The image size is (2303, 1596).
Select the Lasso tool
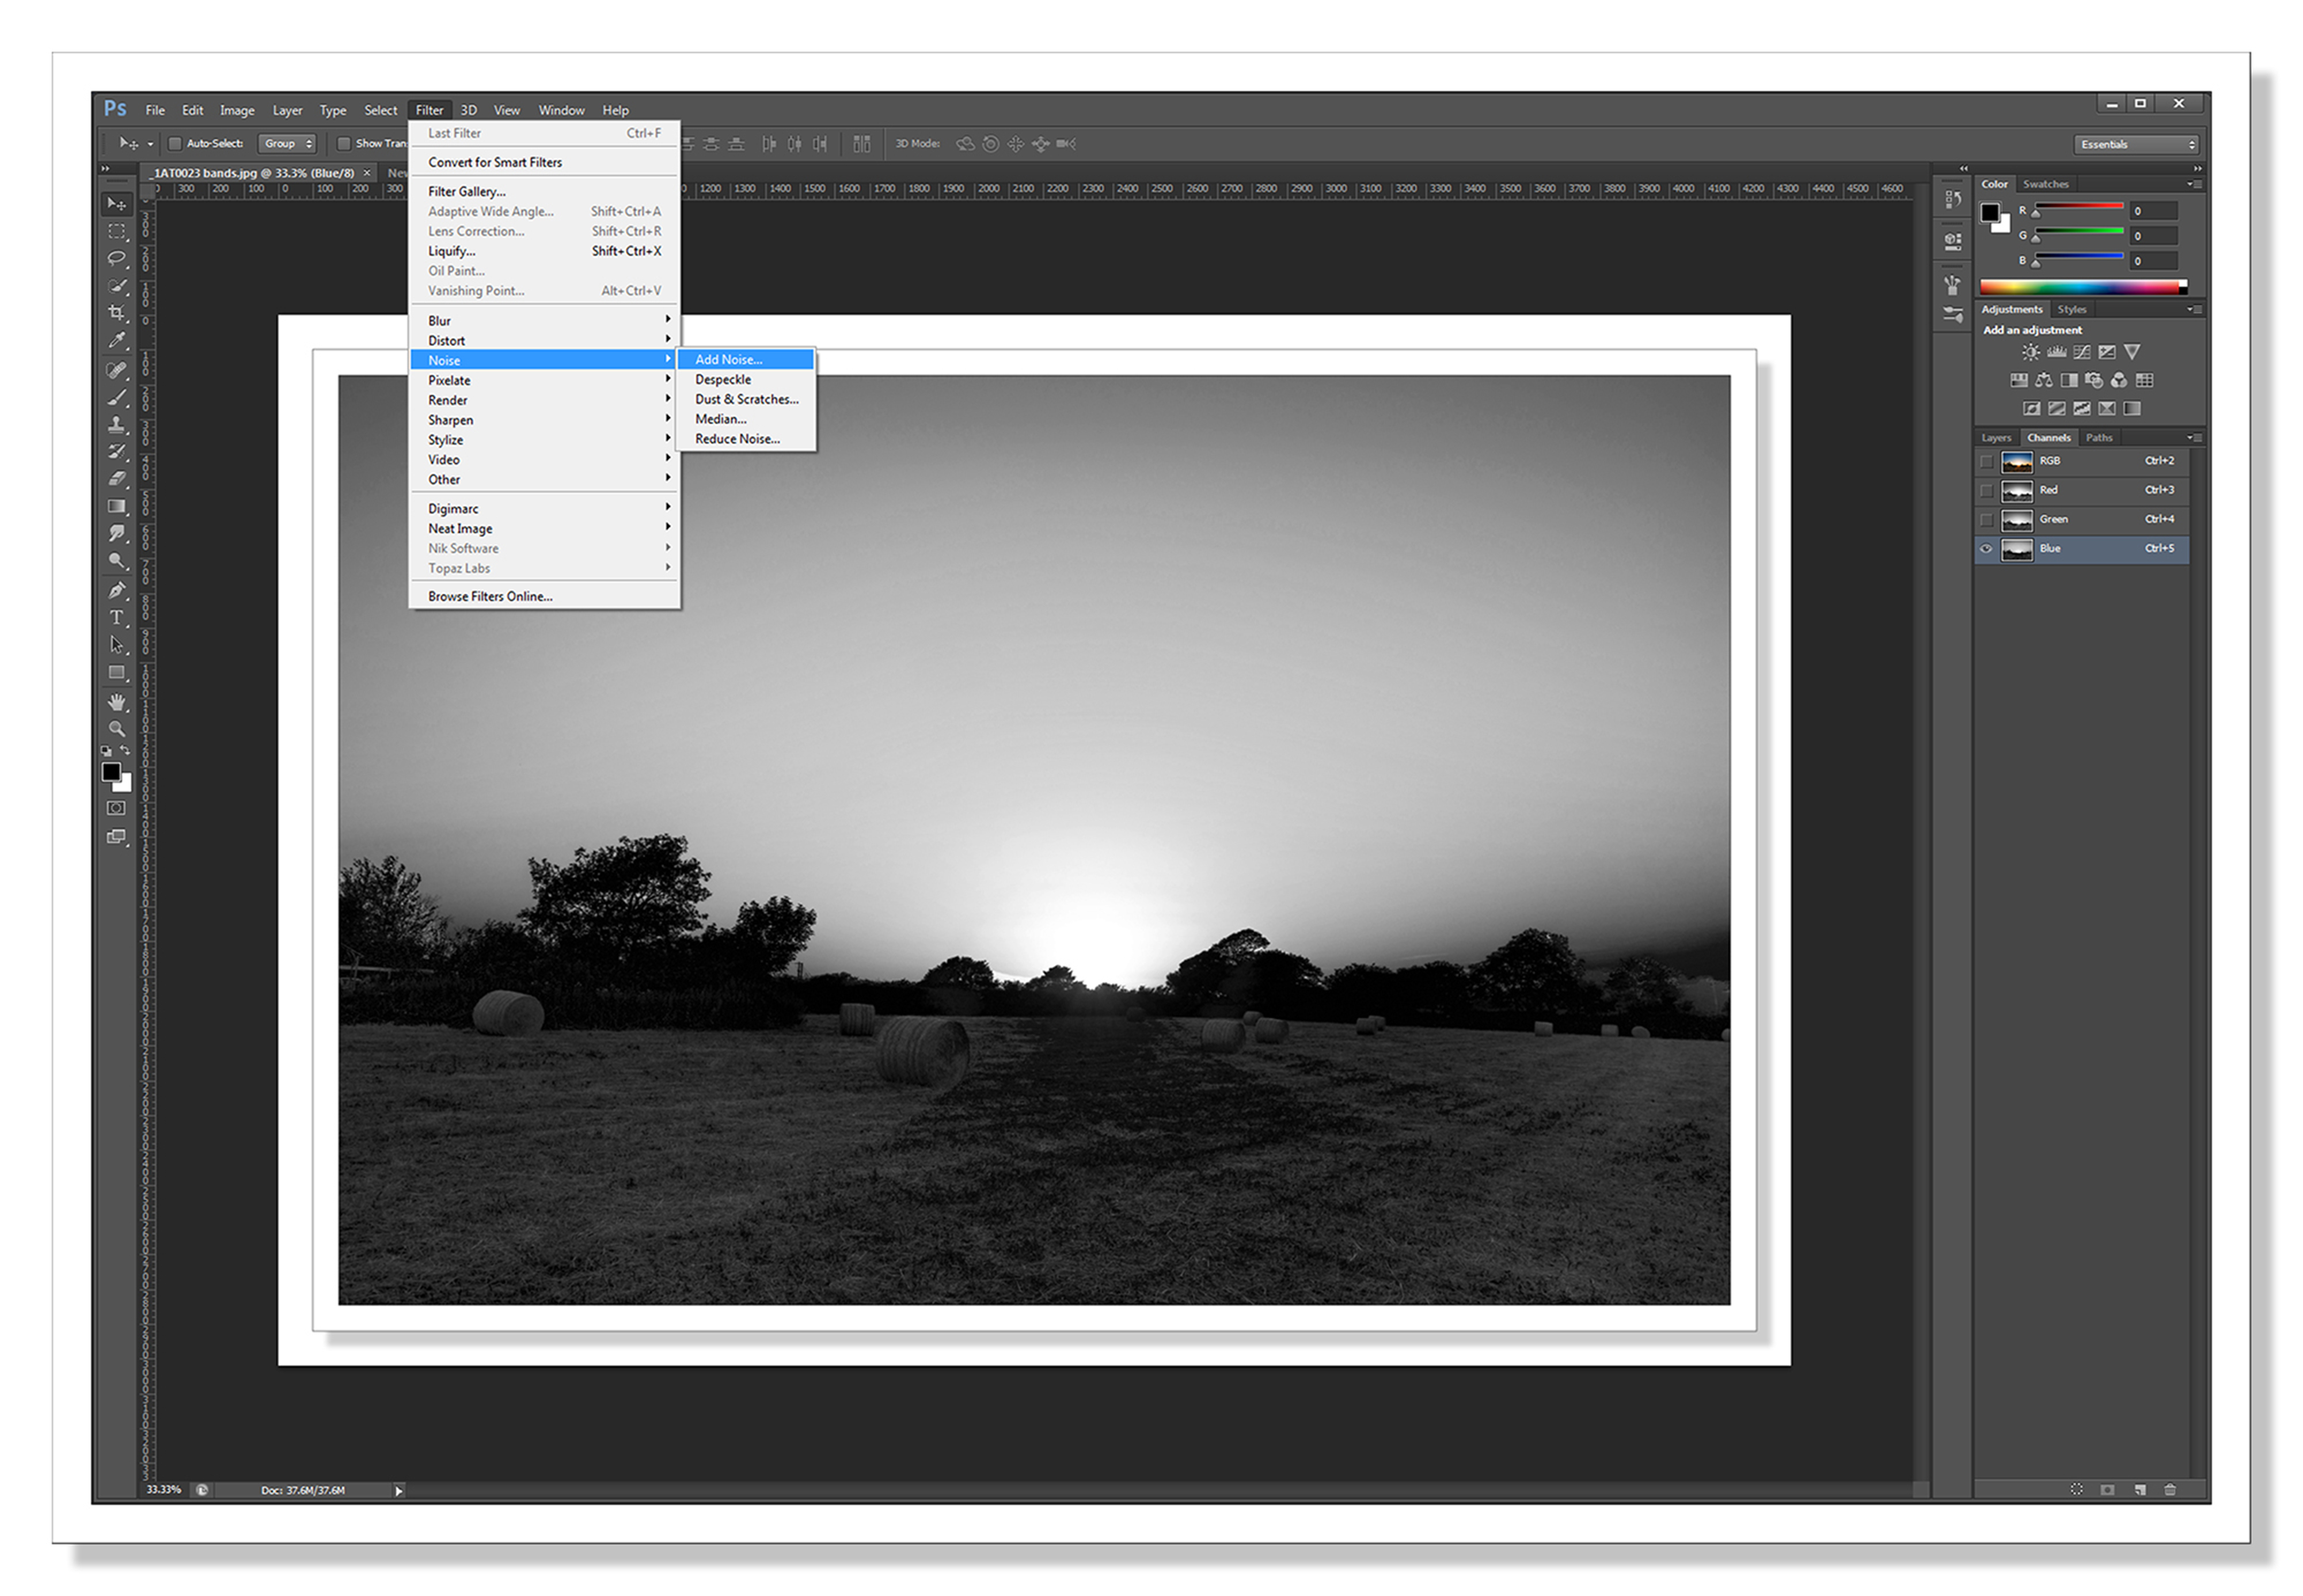(x=117, y=258)
